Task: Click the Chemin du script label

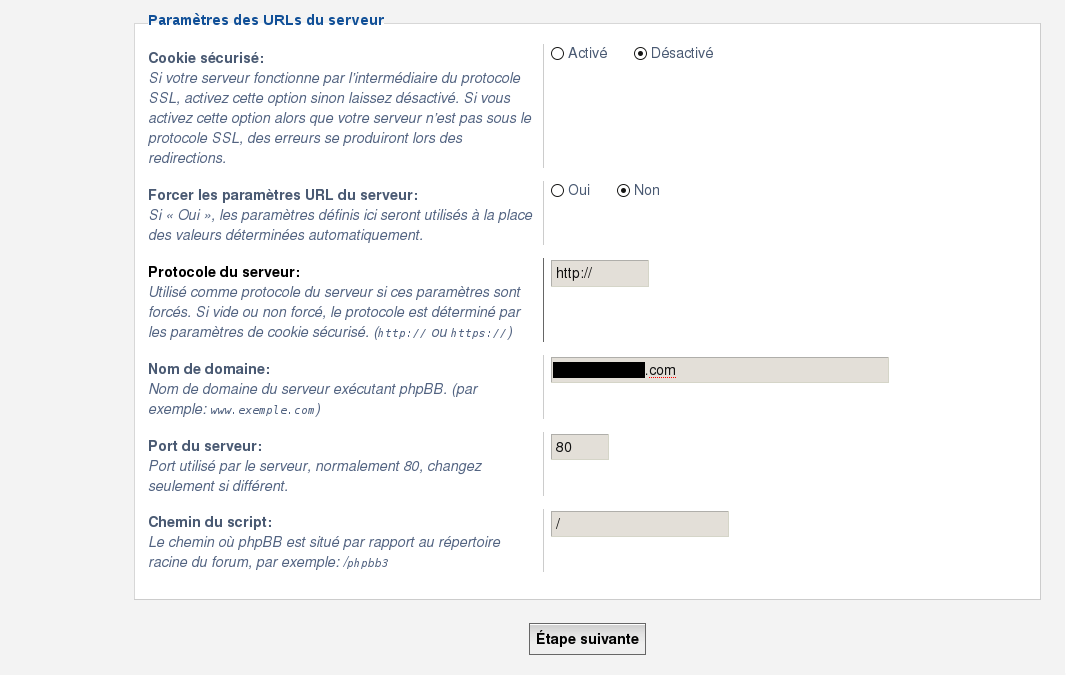Action: point(210,522)
